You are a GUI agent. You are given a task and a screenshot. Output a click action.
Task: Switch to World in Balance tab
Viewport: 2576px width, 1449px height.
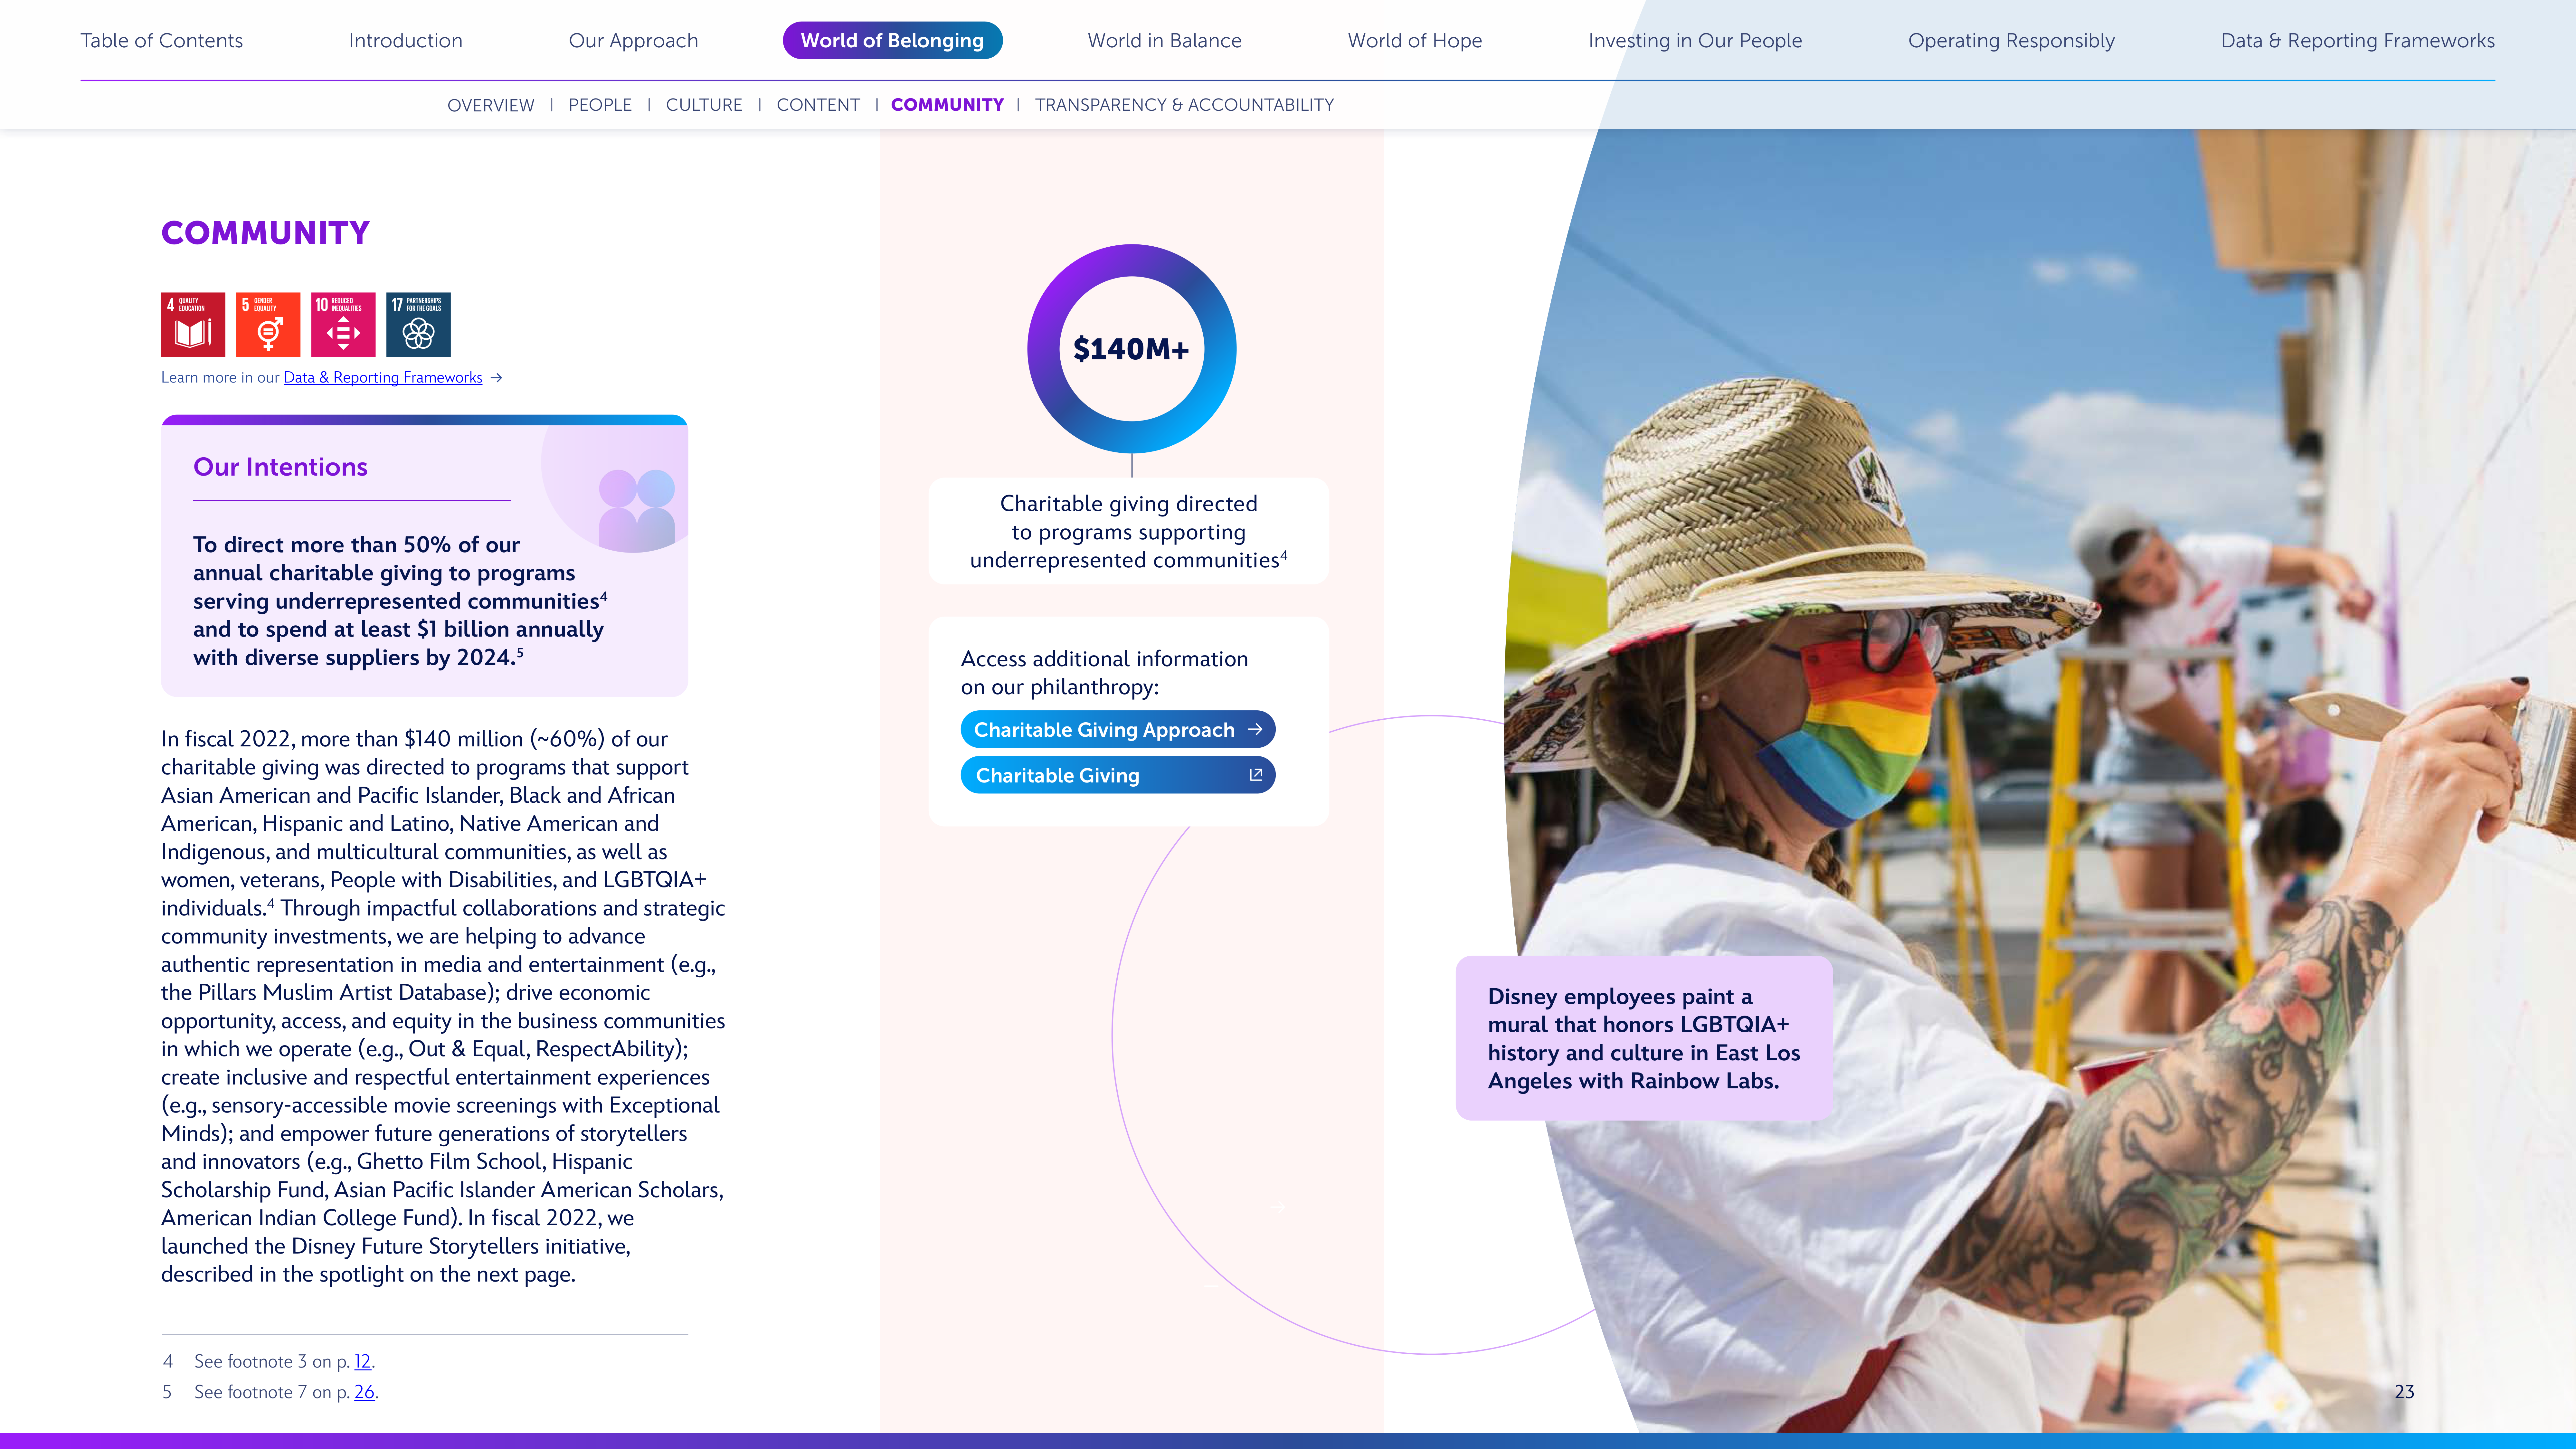click(1165, 41)
